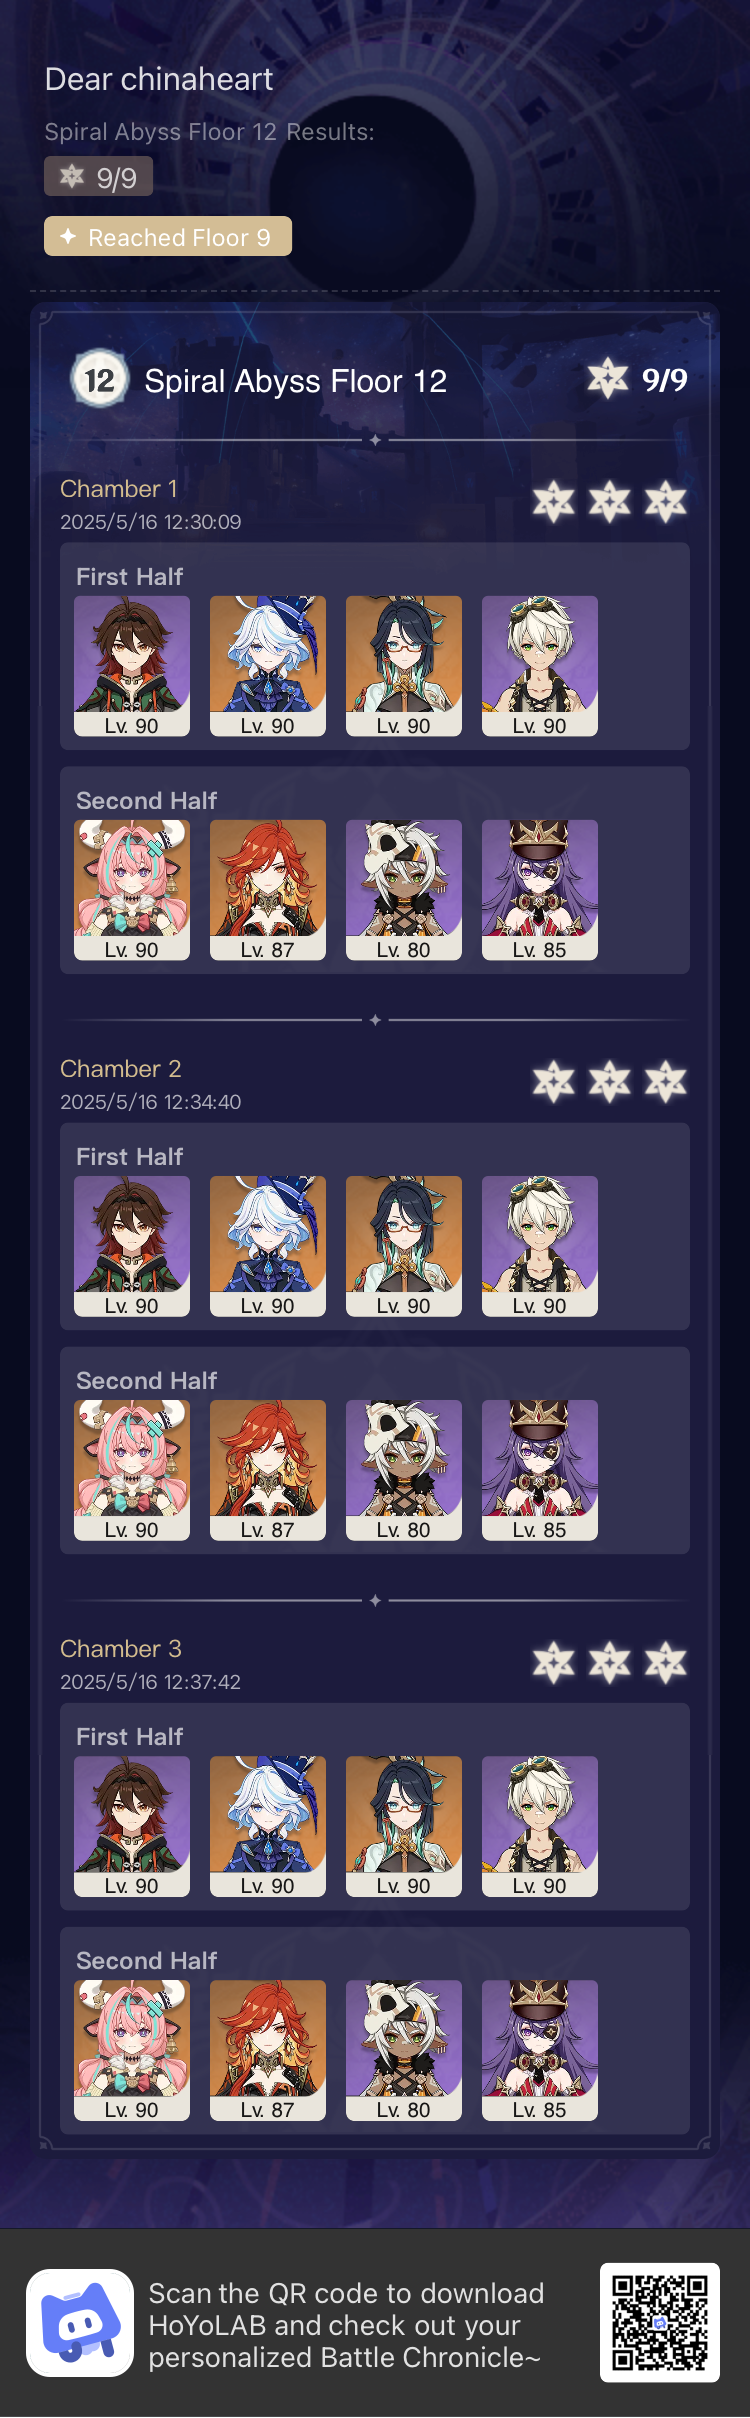Viewport: 750px width, 2418px height.
Task: Click the HoYoLAB app logo icon
Action: [x=80, y=2322]
